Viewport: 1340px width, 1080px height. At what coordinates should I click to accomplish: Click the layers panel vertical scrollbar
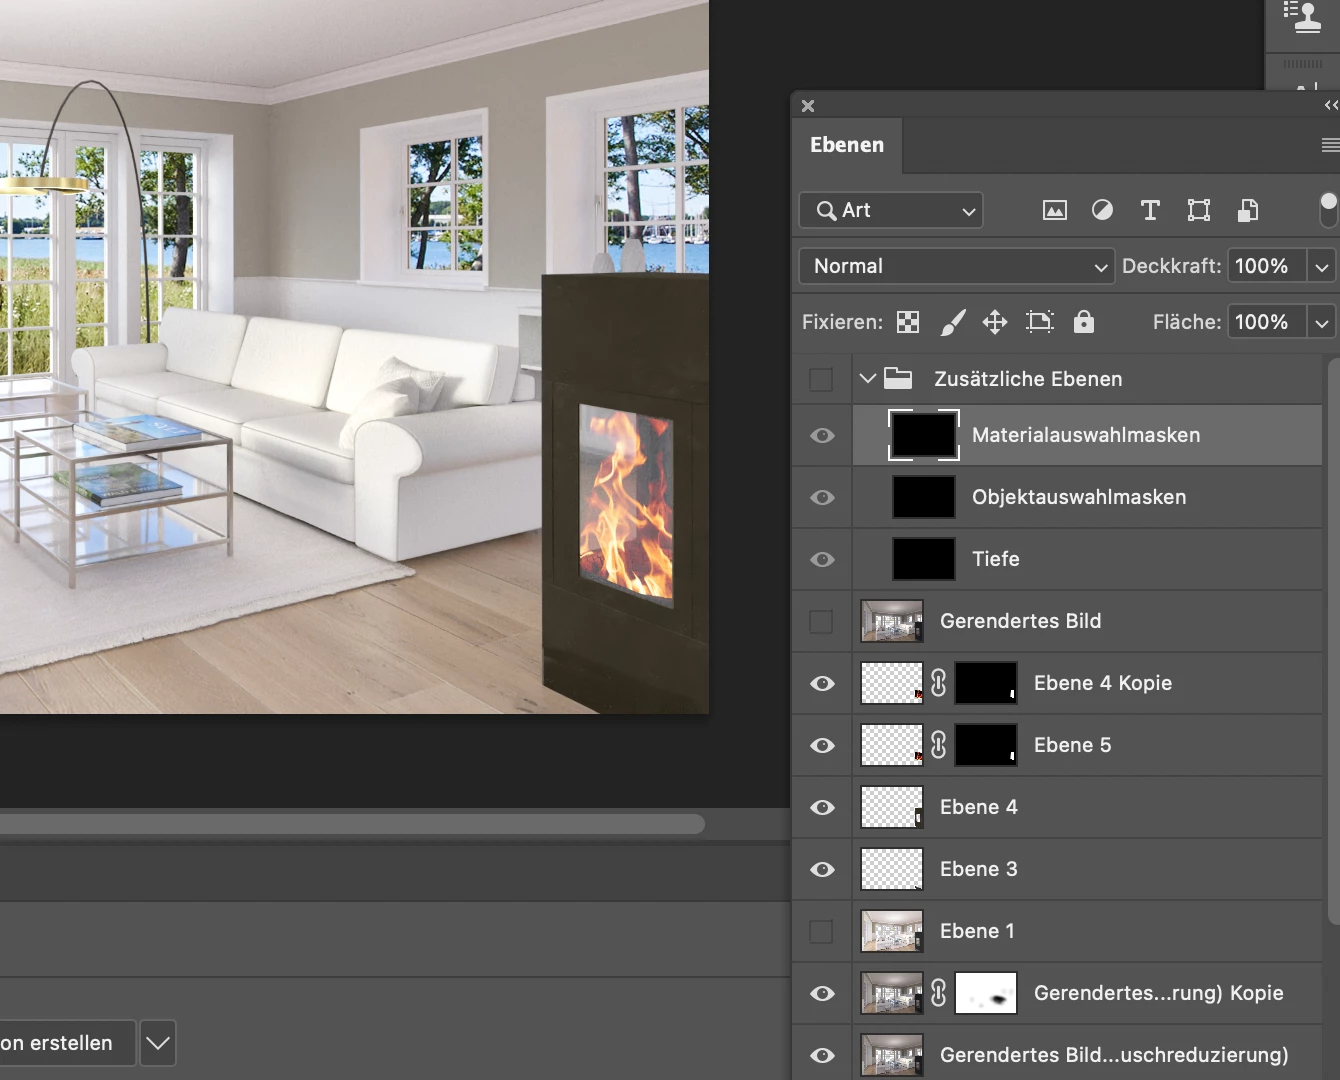pyautogui.click(x=1333, y=640)
